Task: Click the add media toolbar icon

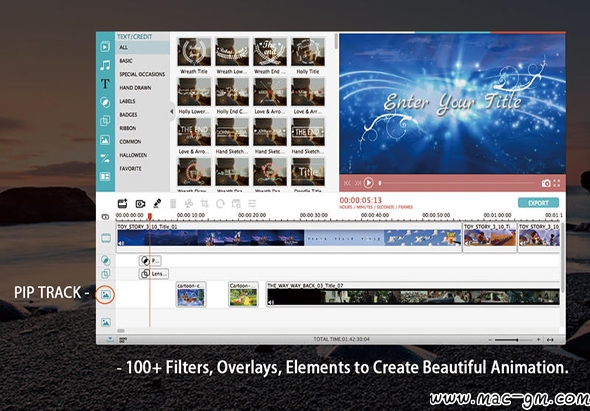Action: click(x=123, y=203)
